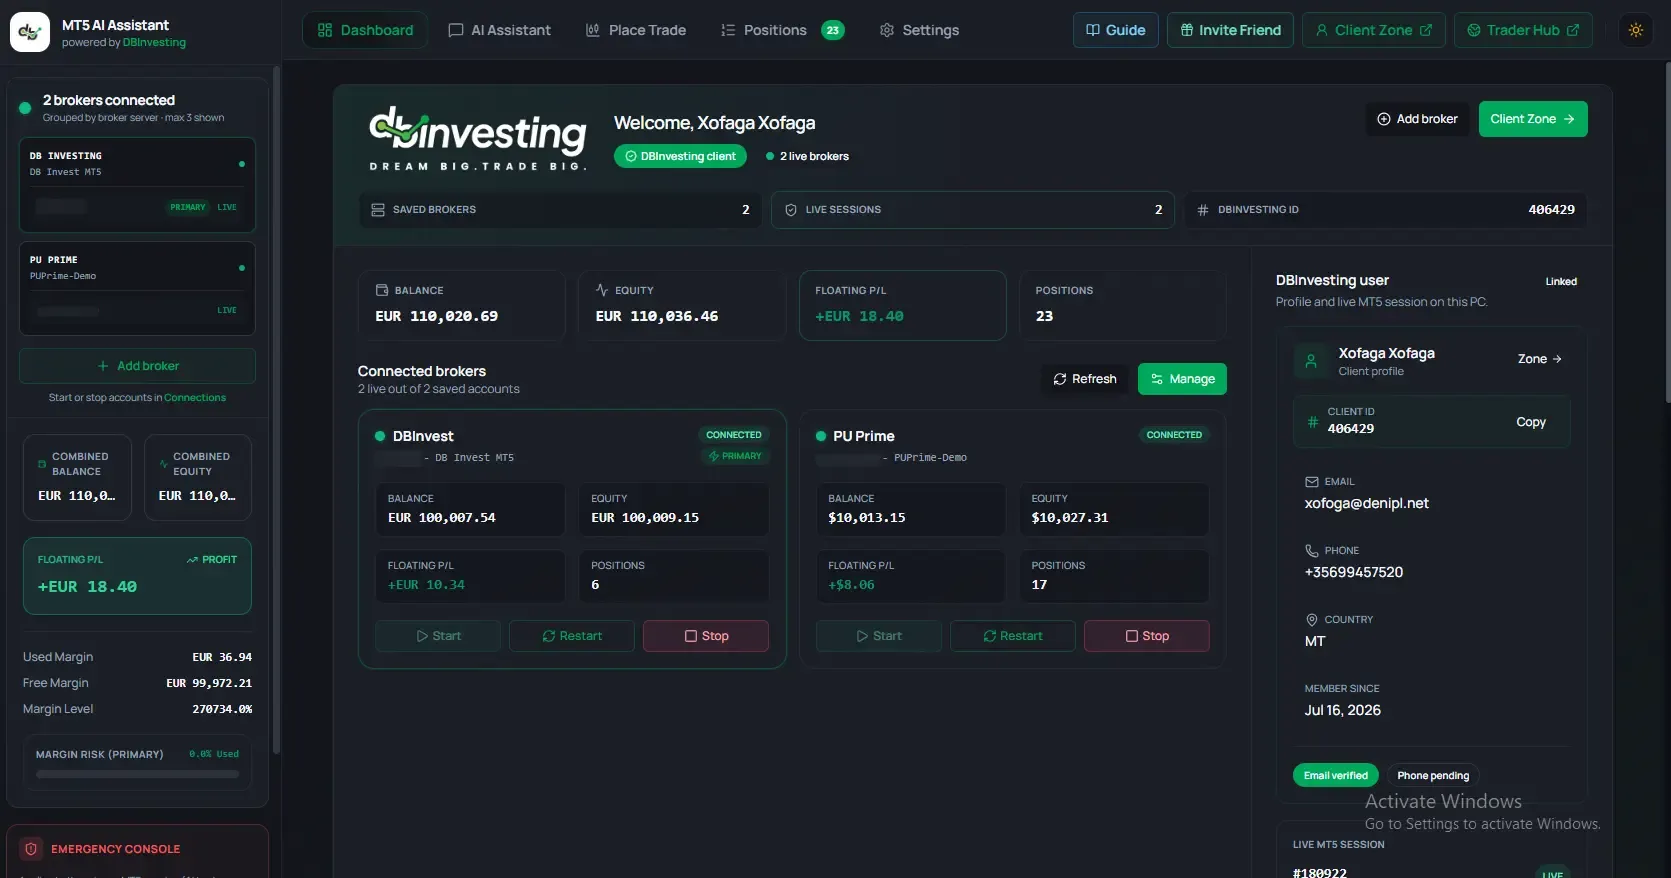Click the Live Sessions shield icon
Viewport: 1671px width, 878px height.
click(x=791, y=210)
